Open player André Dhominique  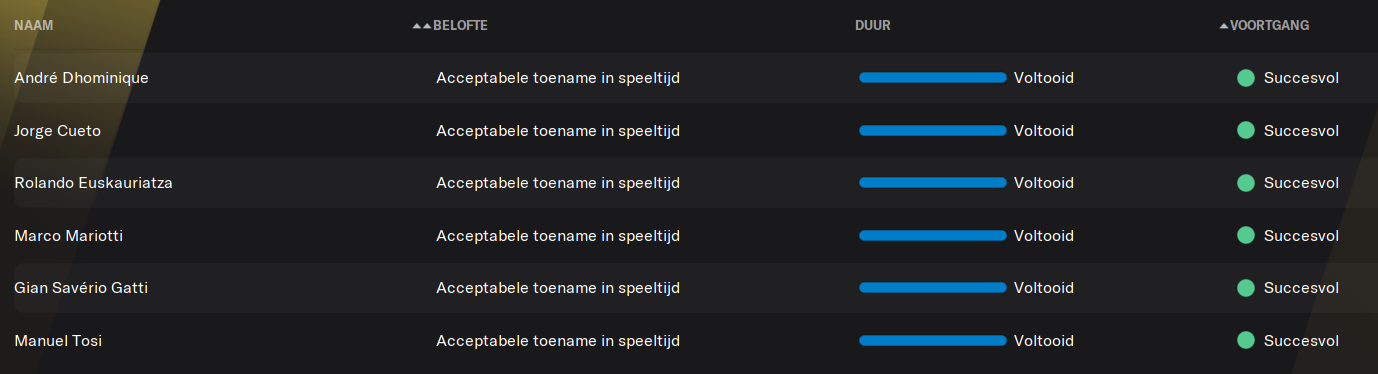tap(81, 78)
